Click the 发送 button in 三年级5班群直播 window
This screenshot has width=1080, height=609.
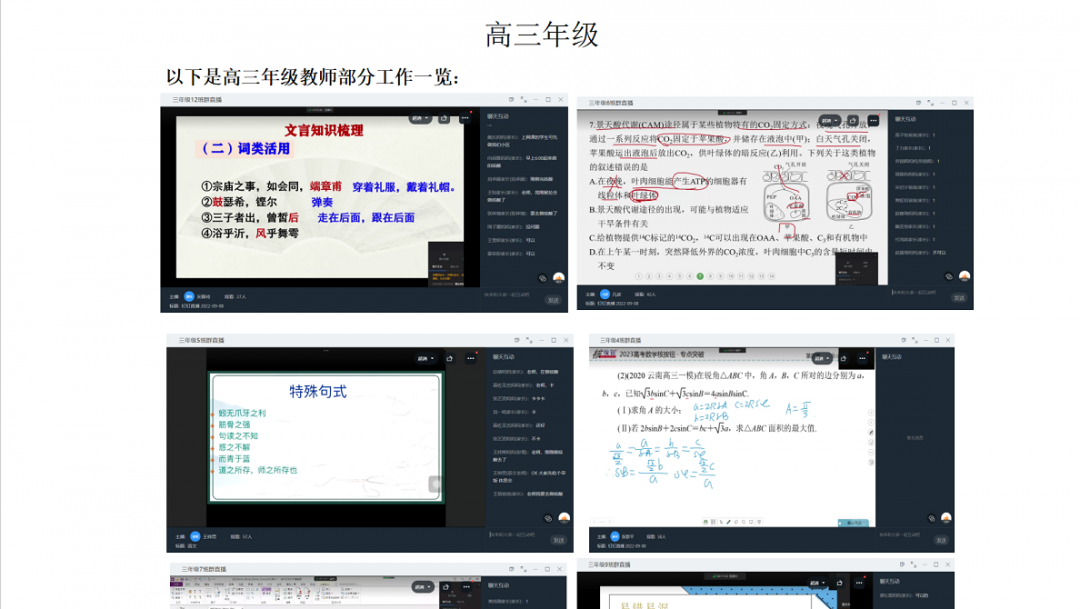pos(559,540)
